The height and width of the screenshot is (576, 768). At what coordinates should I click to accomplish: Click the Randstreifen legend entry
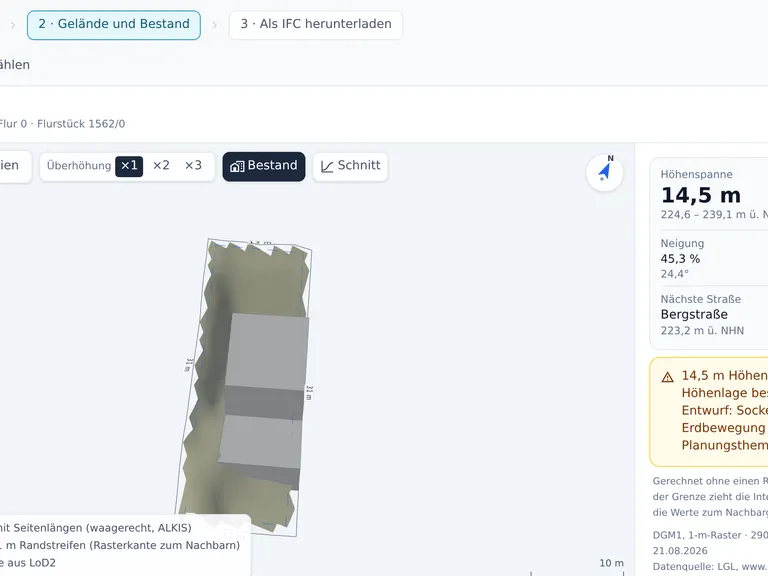[121, 545]
